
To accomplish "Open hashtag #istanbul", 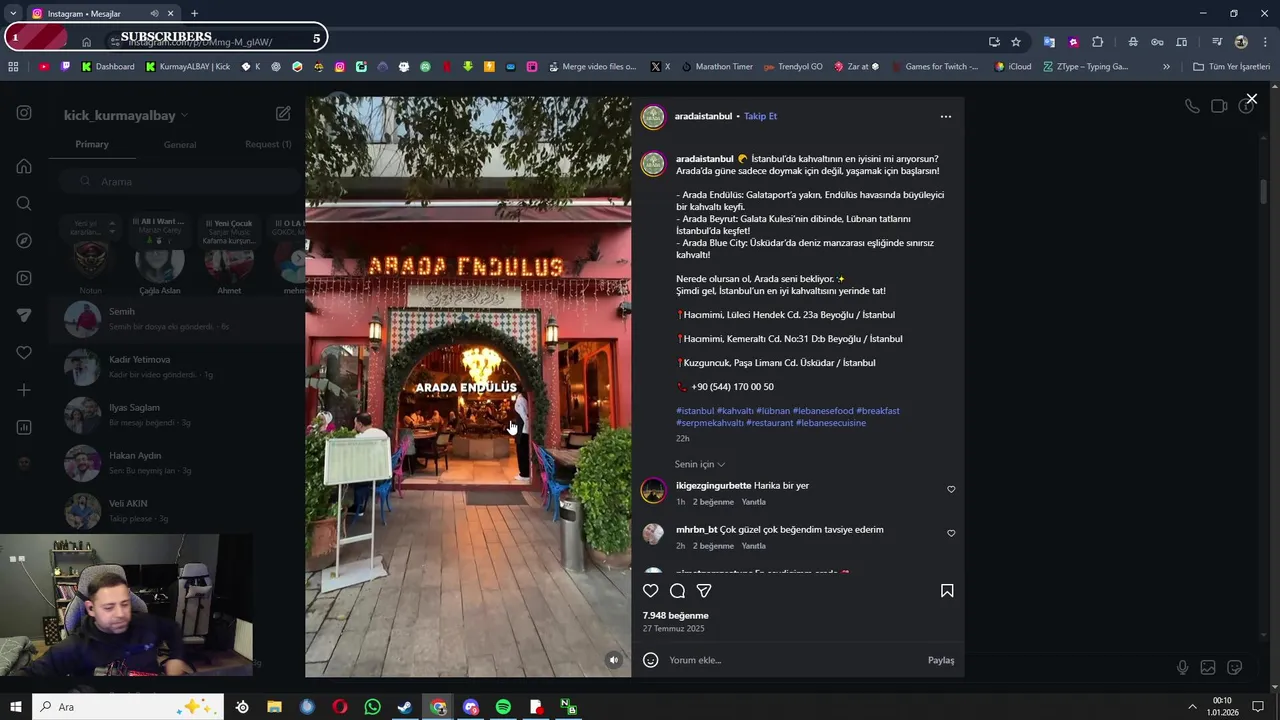I will click(x=695, y=411).
